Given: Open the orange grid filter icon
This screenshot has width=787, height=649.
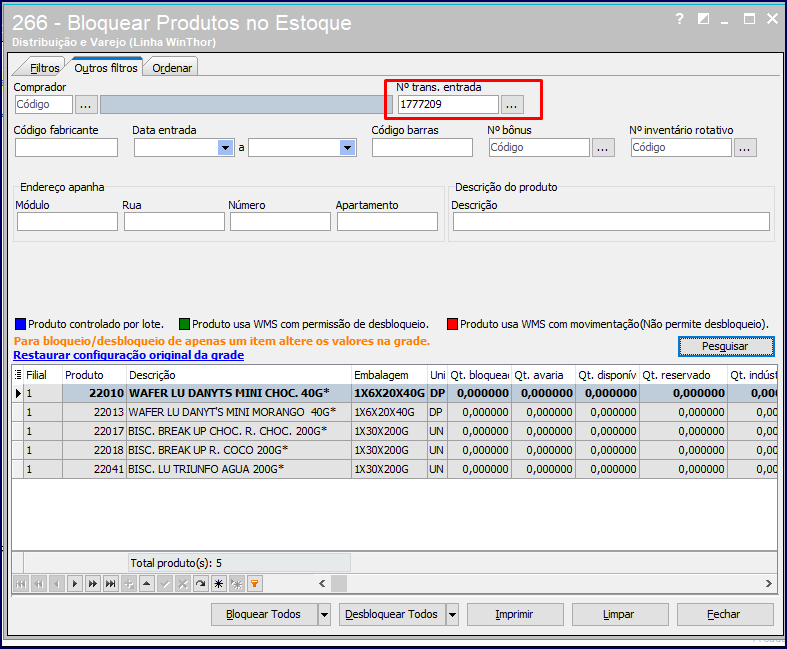Looking at the screenshot, I should [255, 584].
